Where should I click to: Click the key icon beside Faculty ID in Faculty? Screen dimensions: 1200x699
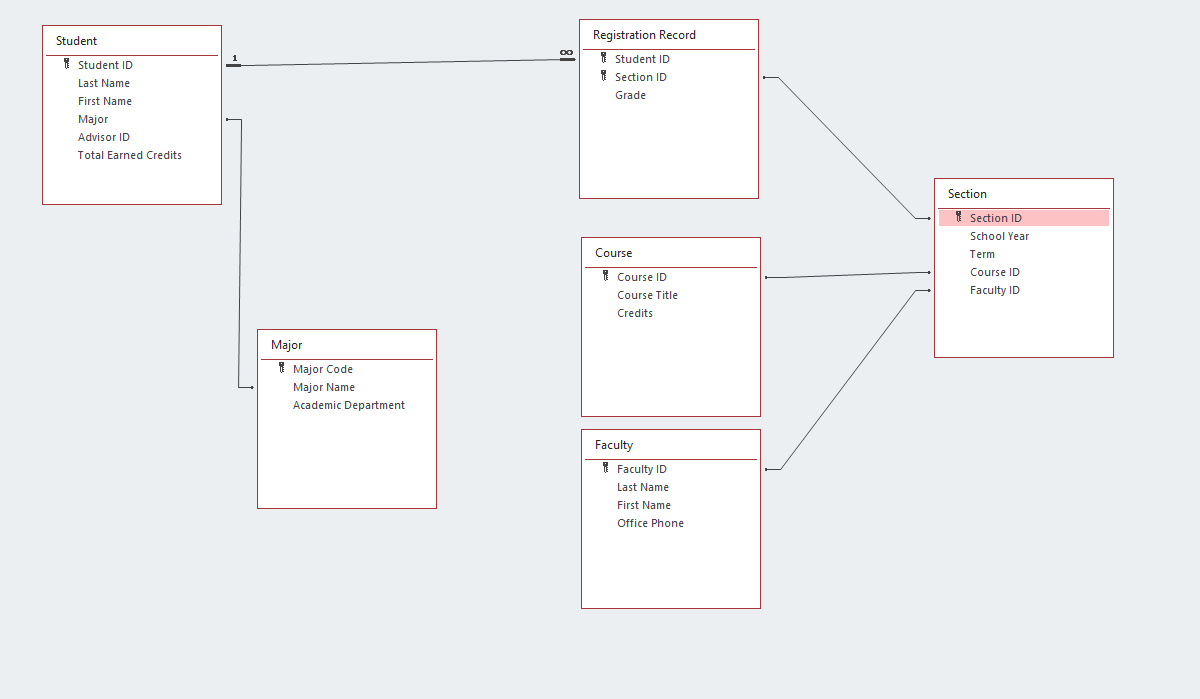[x=606, y=468]
